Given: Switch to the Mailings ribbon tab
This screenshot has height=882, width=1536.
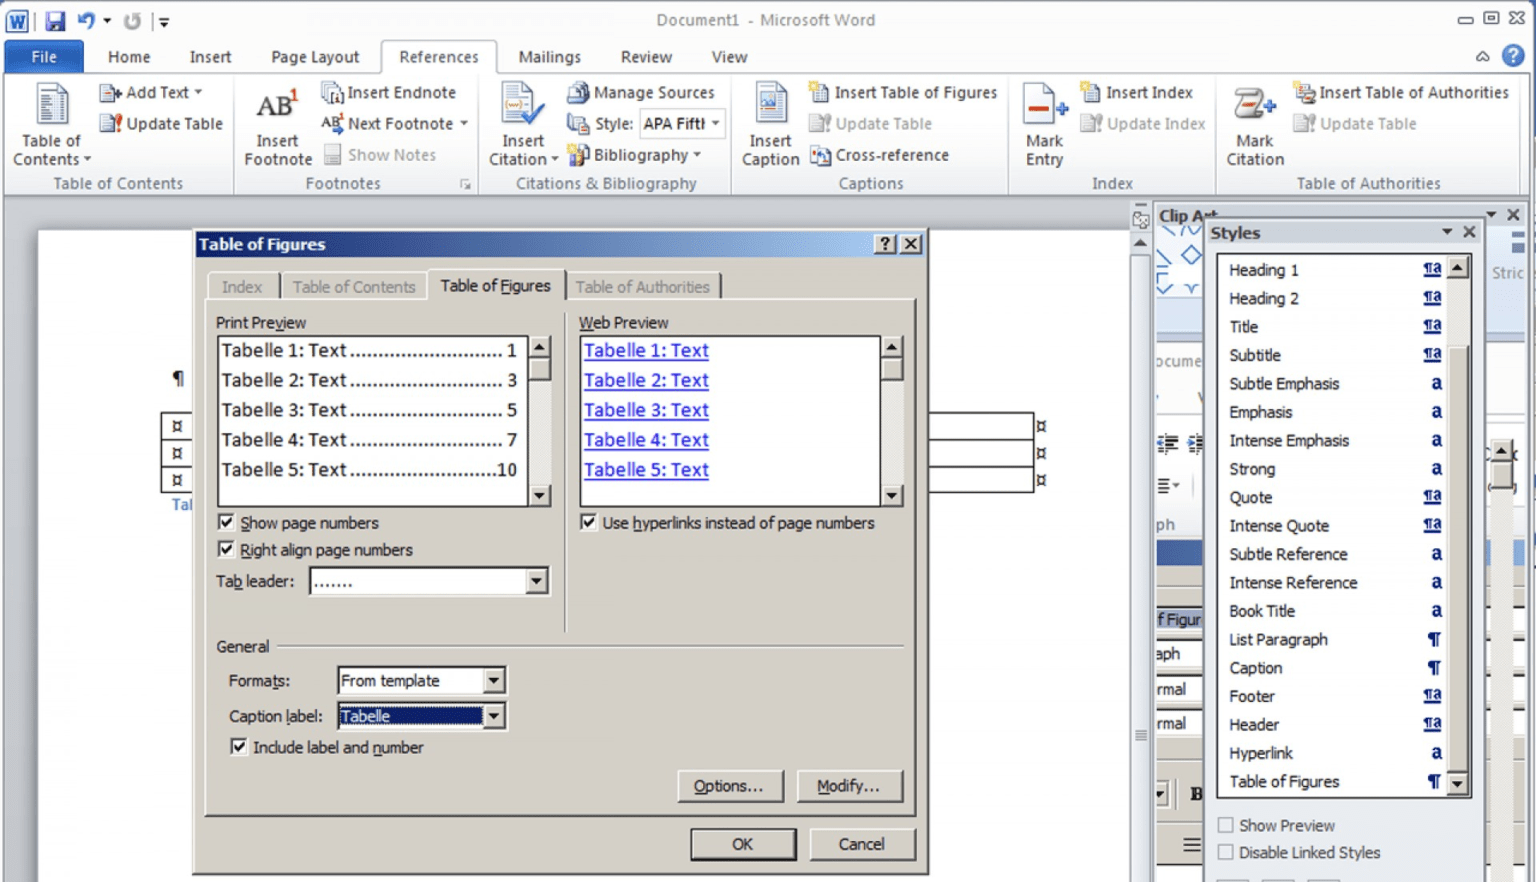Looking at the screenshot, I should click(550, 57).
